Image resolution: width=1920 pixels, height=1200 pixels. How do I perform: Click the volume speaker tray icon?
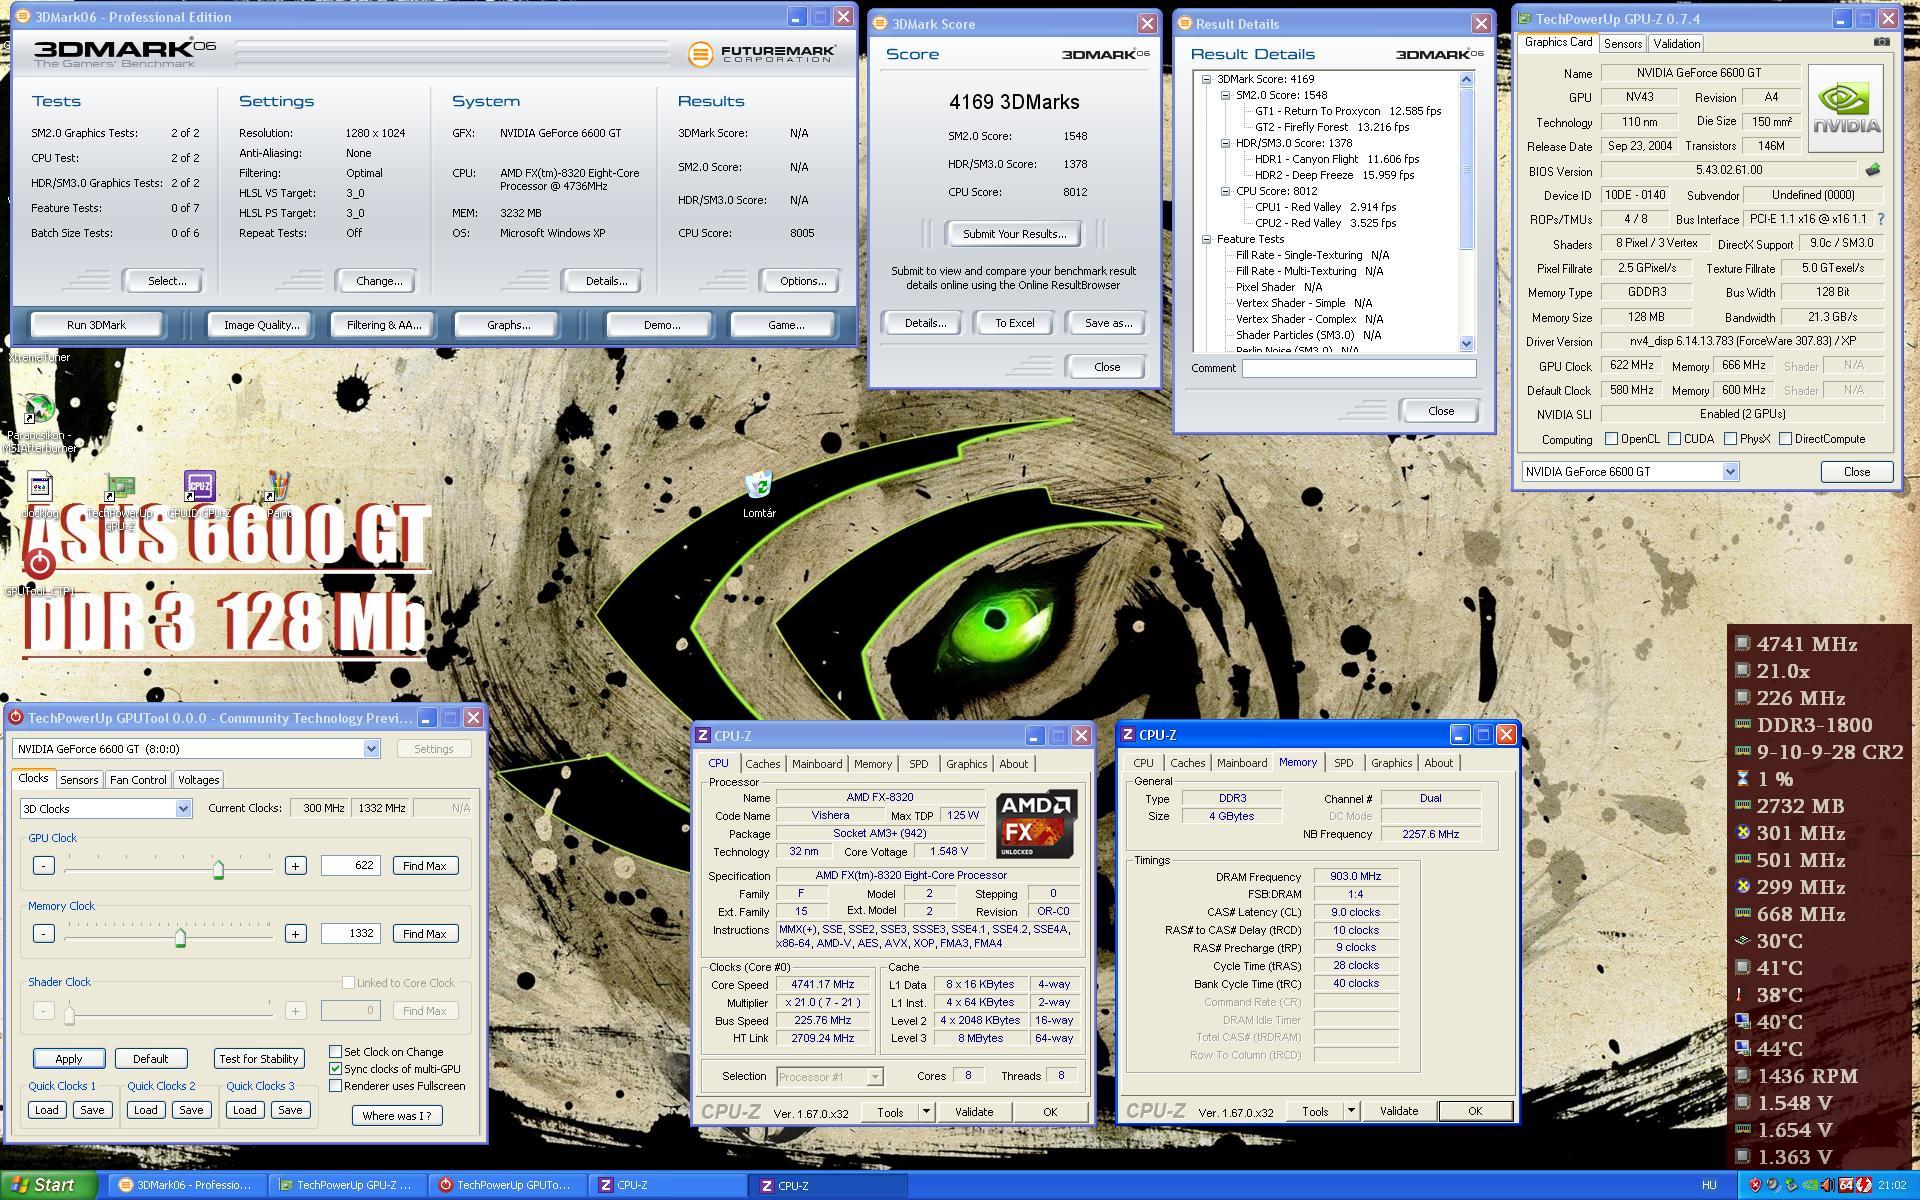click(1827, 1185)
